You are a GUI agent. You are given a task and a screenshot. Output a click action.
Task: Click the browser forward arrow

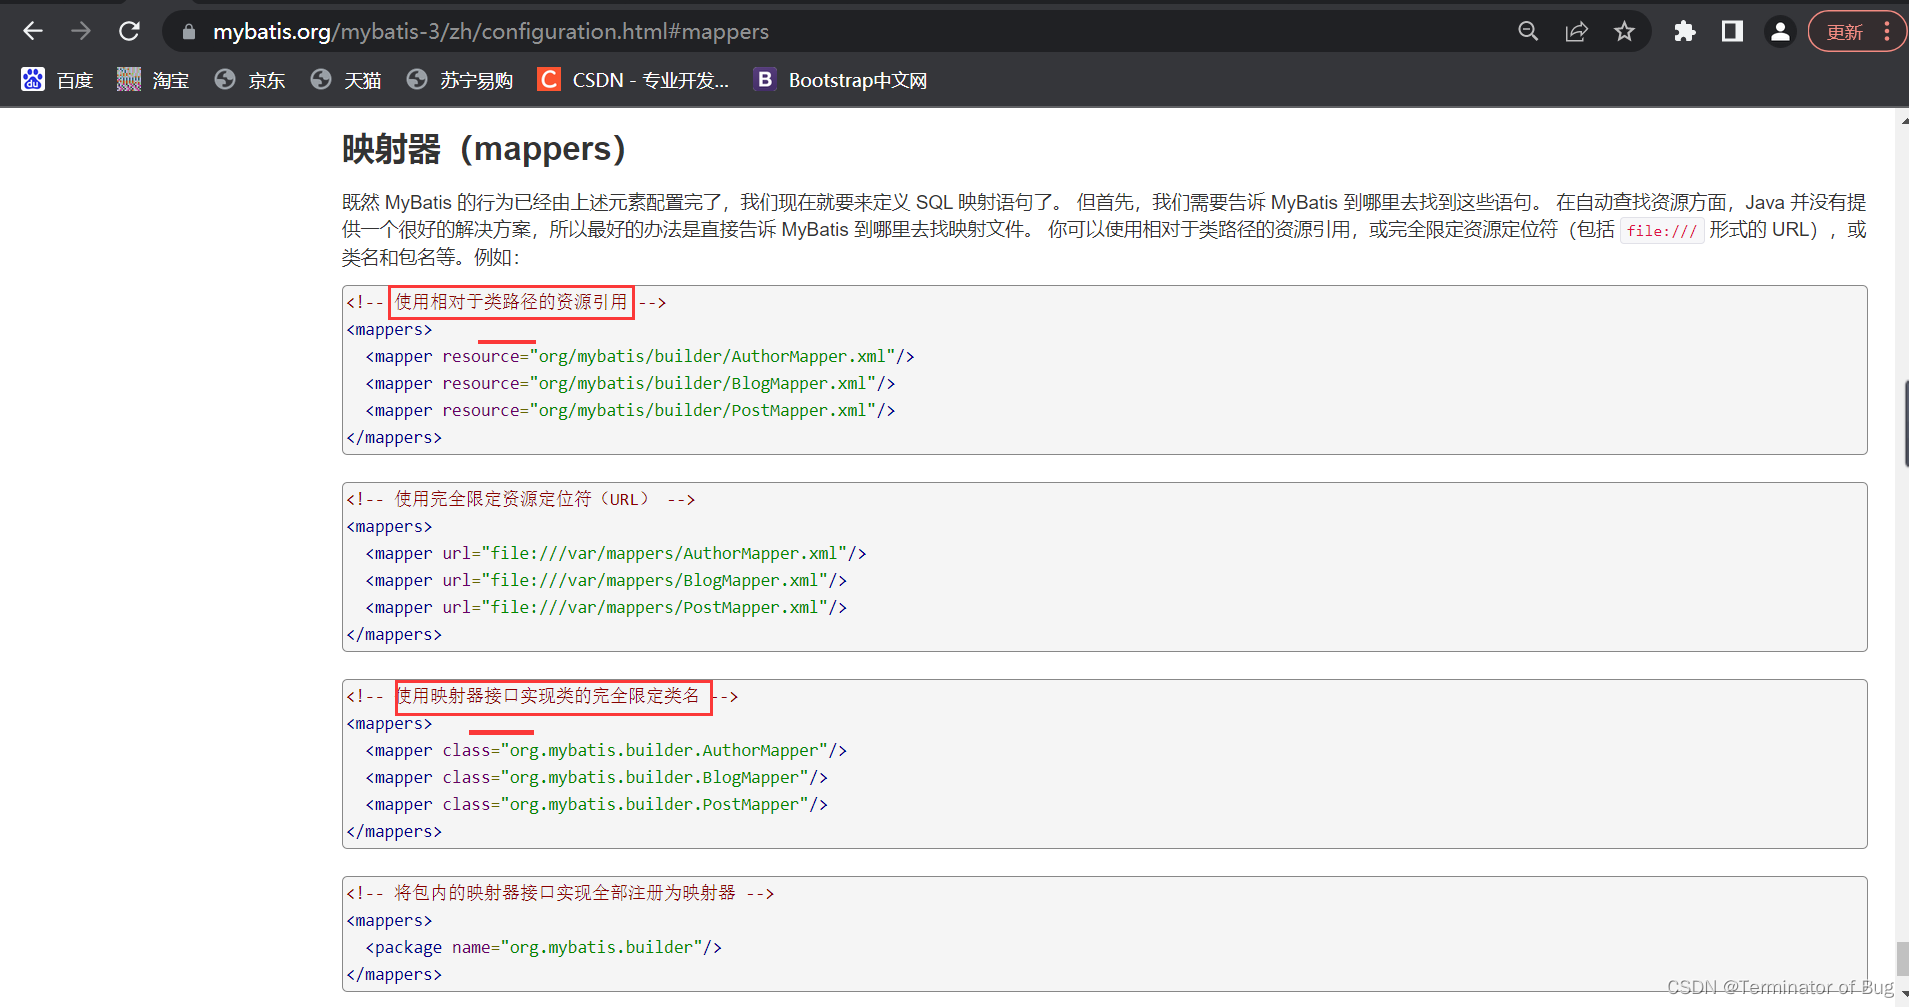point(81,31)
